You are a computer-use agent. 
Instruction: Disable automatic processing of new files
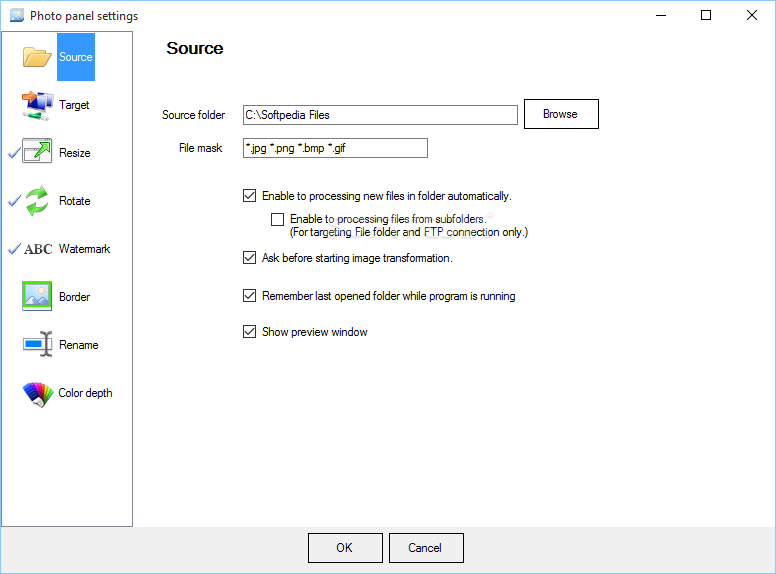[x=249, y=196]
